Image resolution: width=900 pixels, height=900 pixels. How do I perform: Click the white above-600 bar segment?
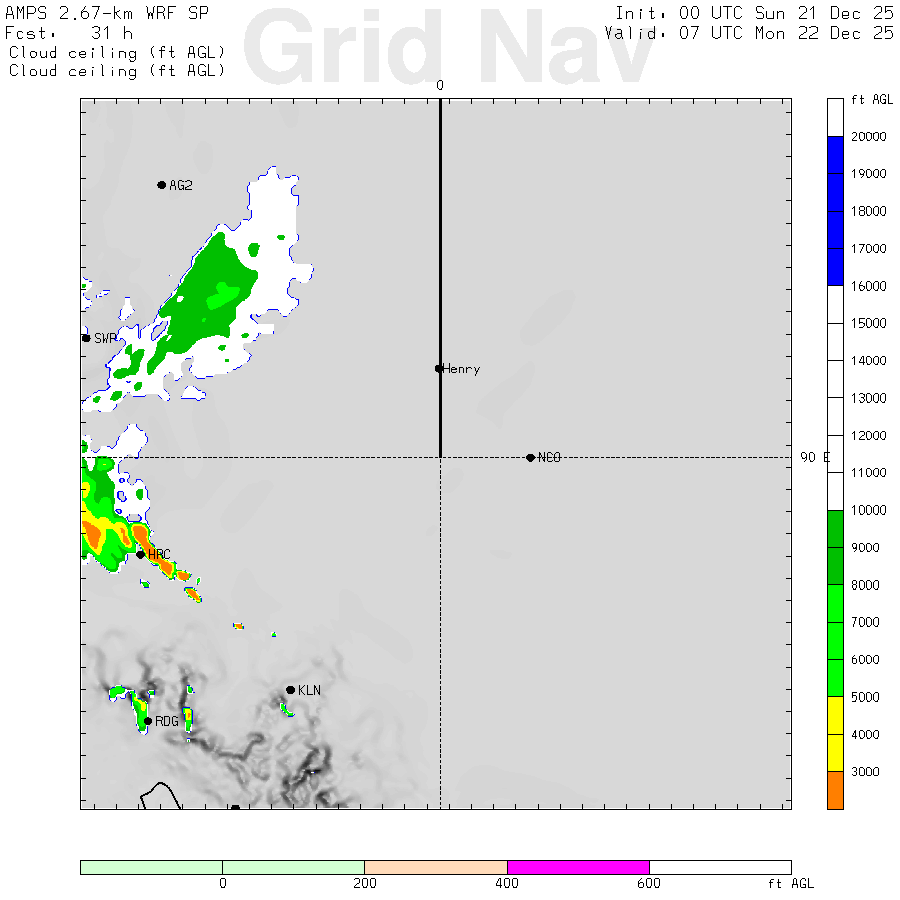point(720,867)
